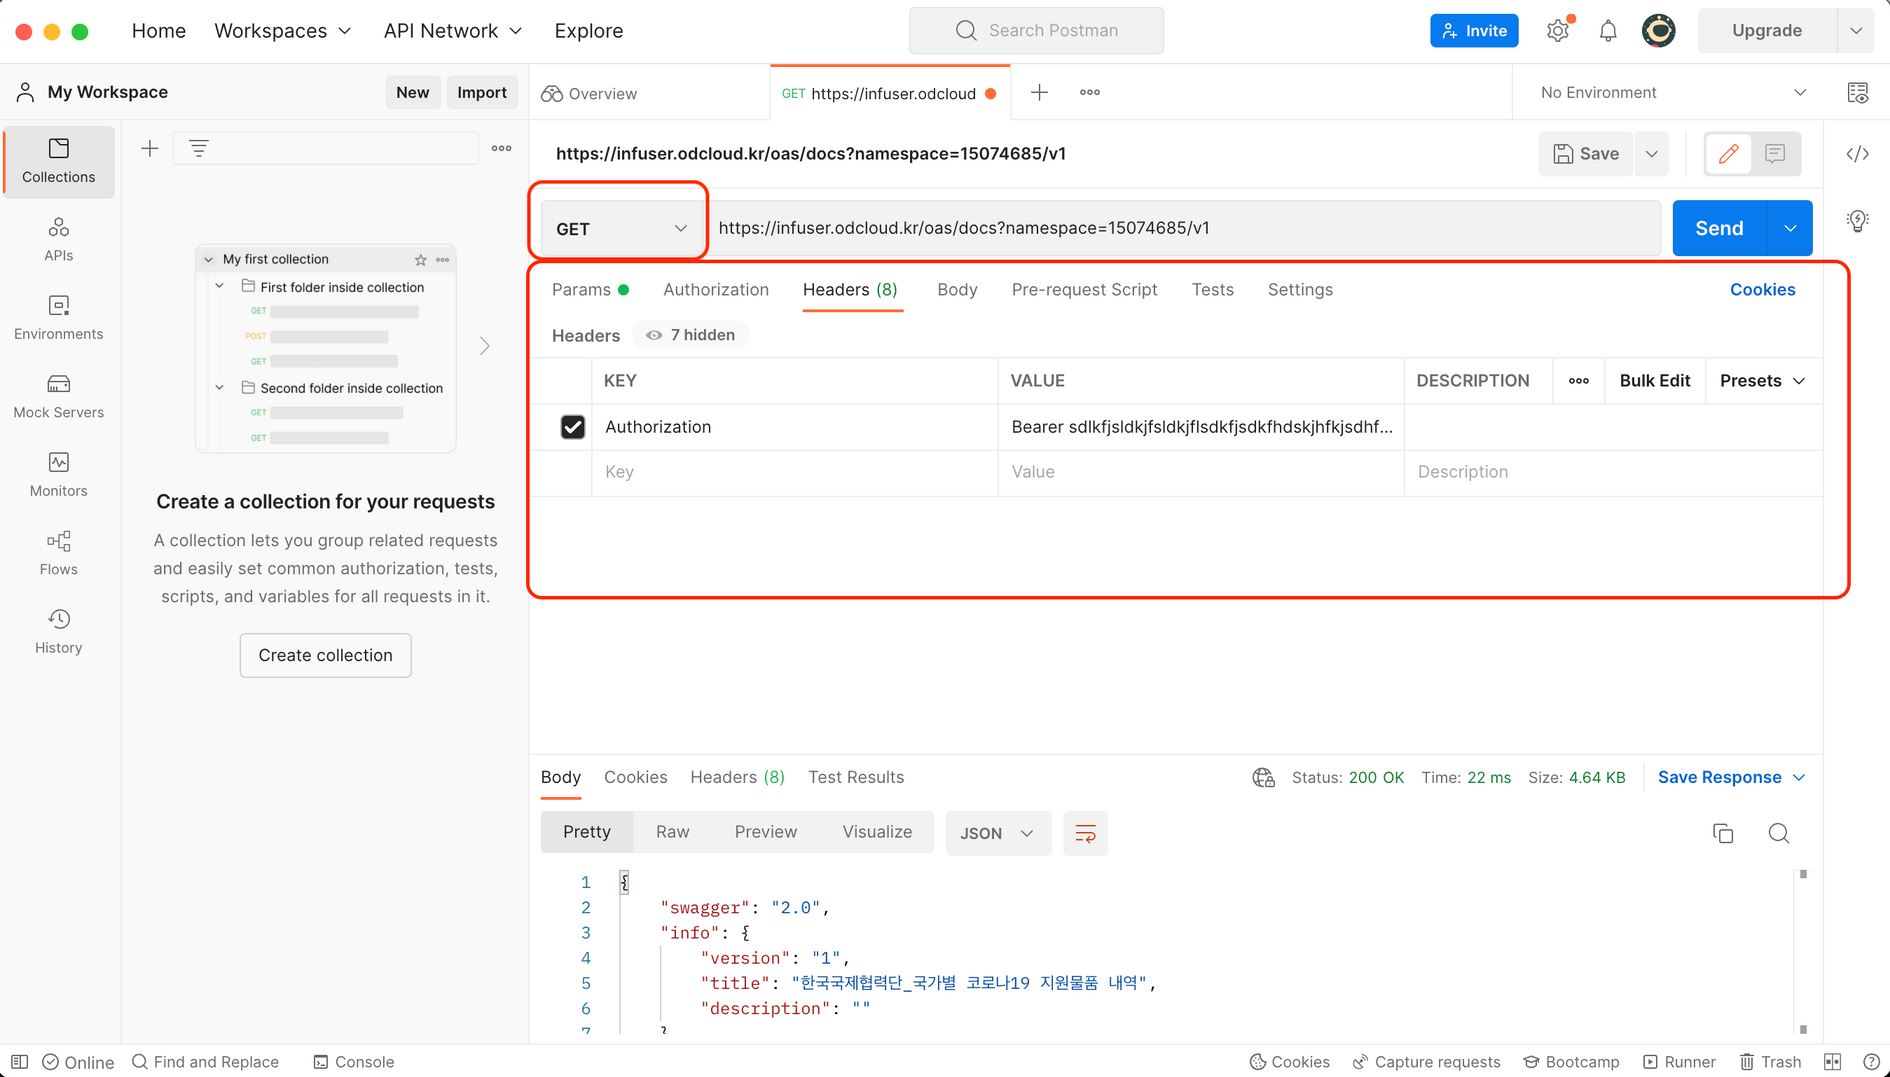This screenshot has height=1077, width=1890.
Task: Open the lightbulb info panel
Action: (1858, 221)
